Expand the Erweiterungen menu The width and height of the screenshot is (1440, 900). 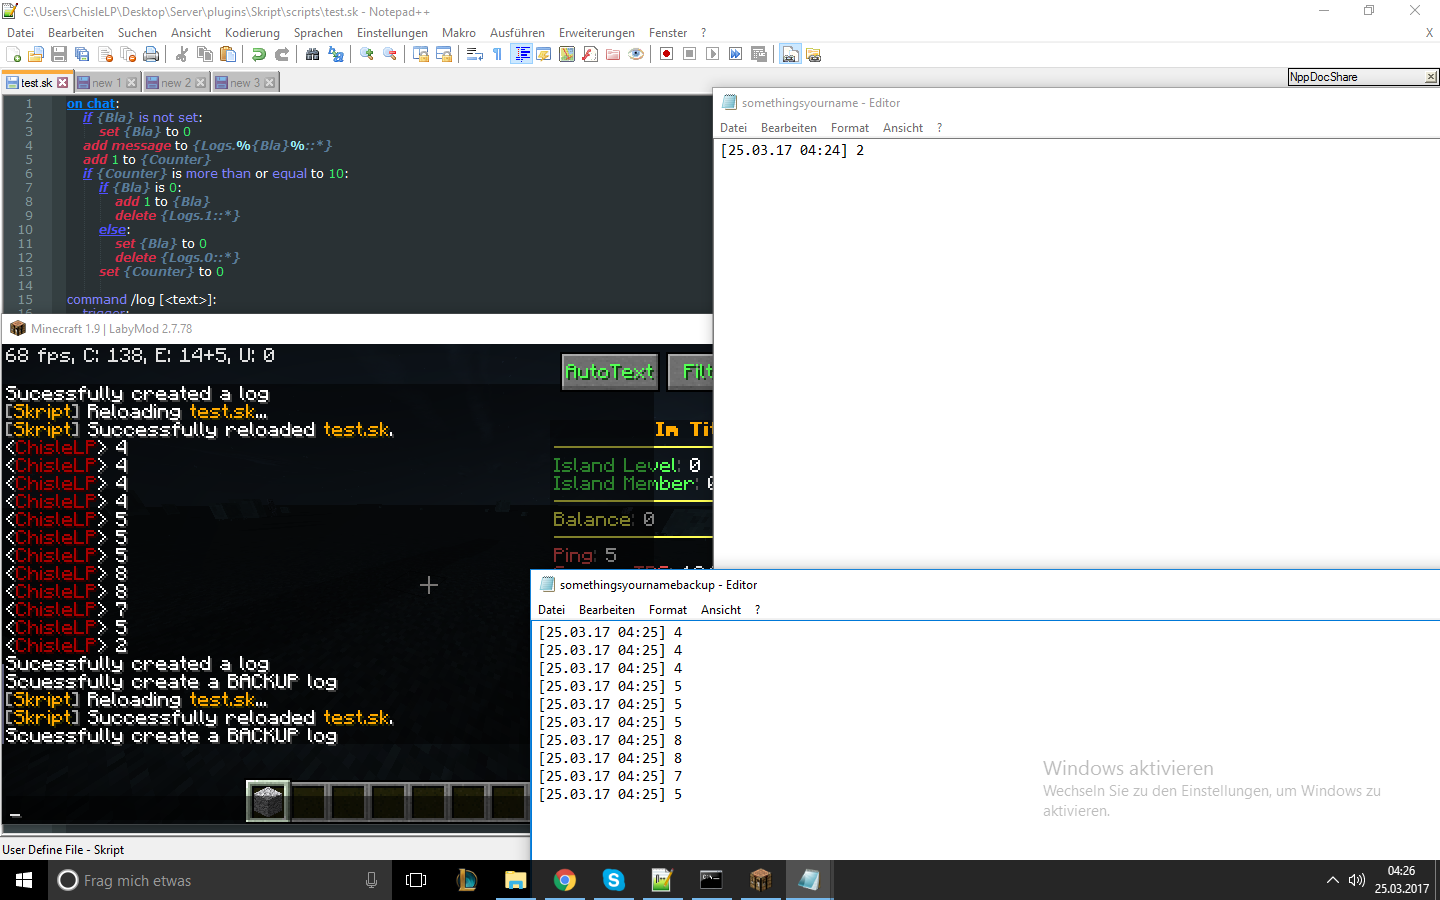pyautogui.click(x=596, y=33)
